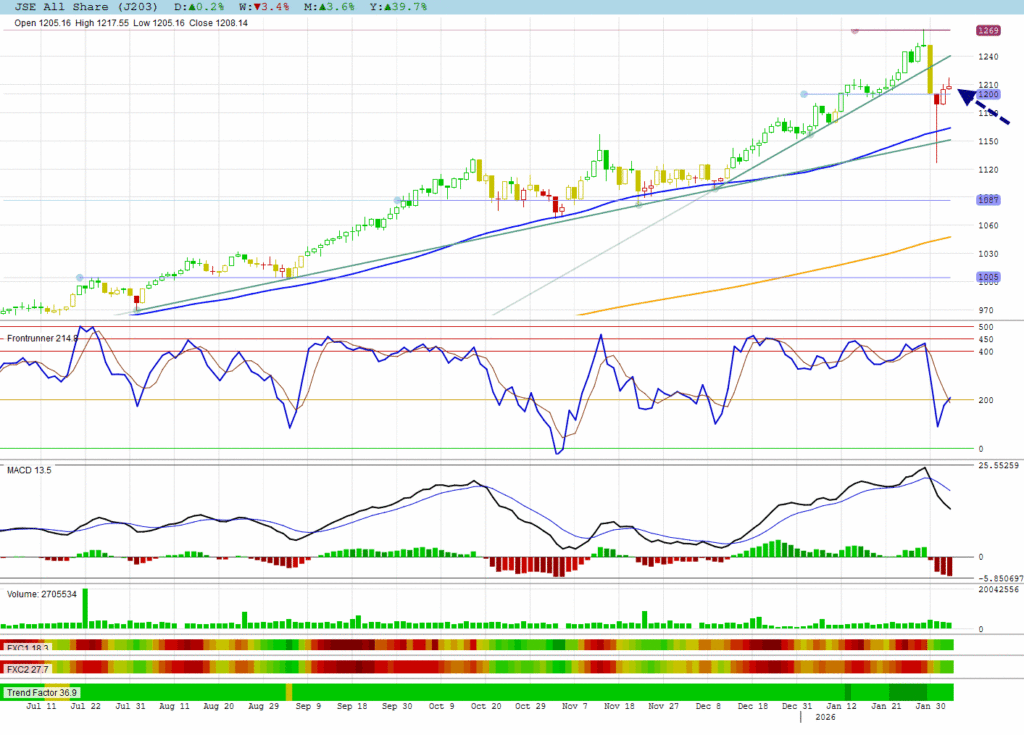The height and width of the screenshot is (735, 1024).
Task: Select the blue dot on the 1087 support line
Action: coord(399,200)
